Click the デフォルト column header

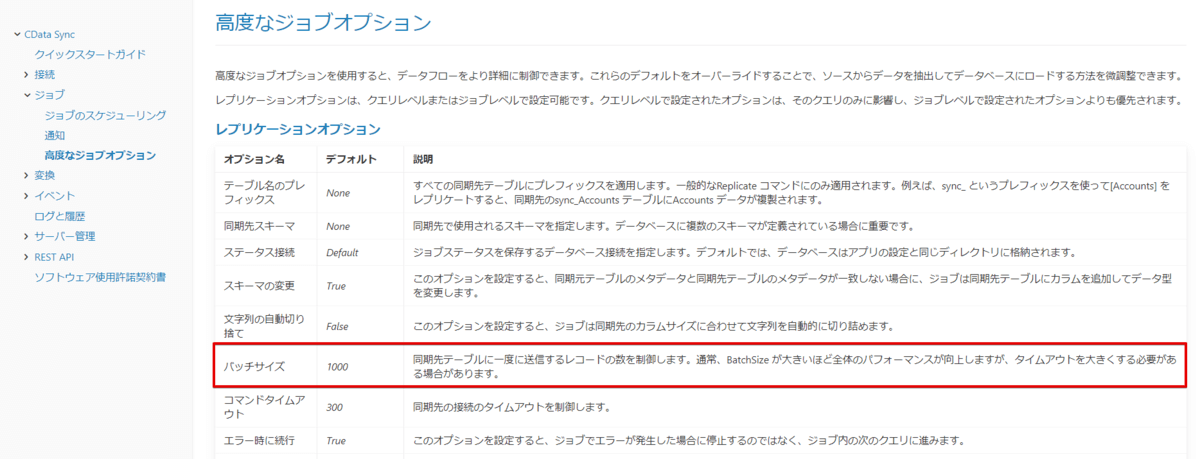pos(351,160)
